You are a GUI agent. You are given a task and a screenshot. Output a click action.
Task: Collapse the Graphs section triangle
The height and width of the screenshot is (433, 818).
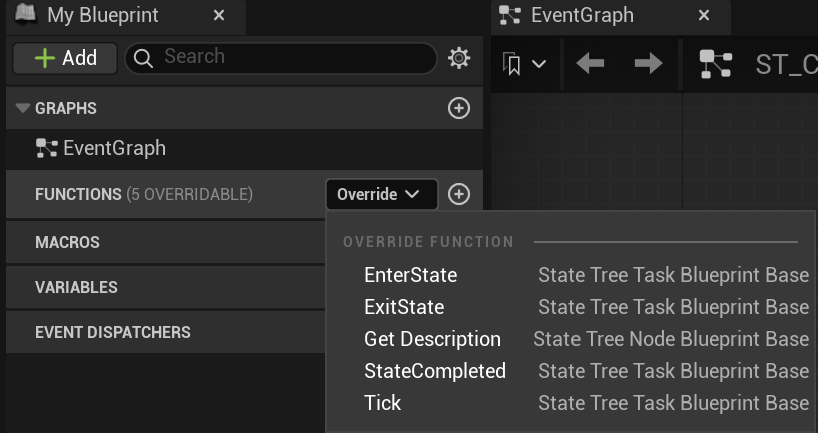pos(23,108)
